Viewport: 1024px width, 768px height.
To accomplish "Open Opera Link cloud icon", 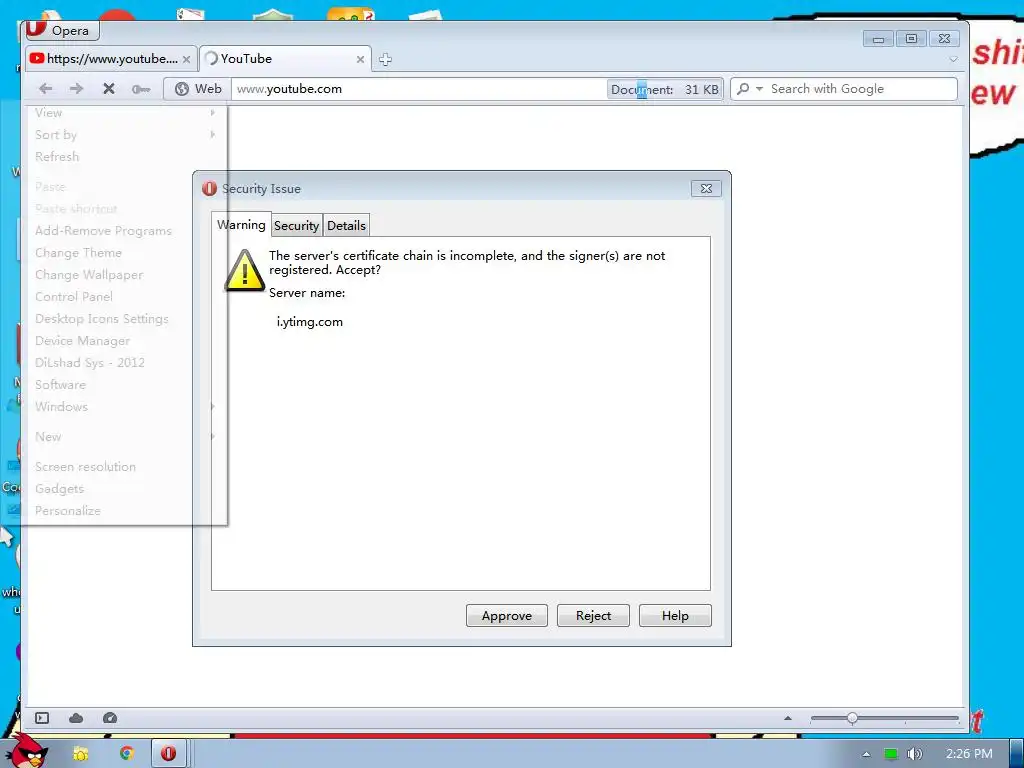I will 76,718.
